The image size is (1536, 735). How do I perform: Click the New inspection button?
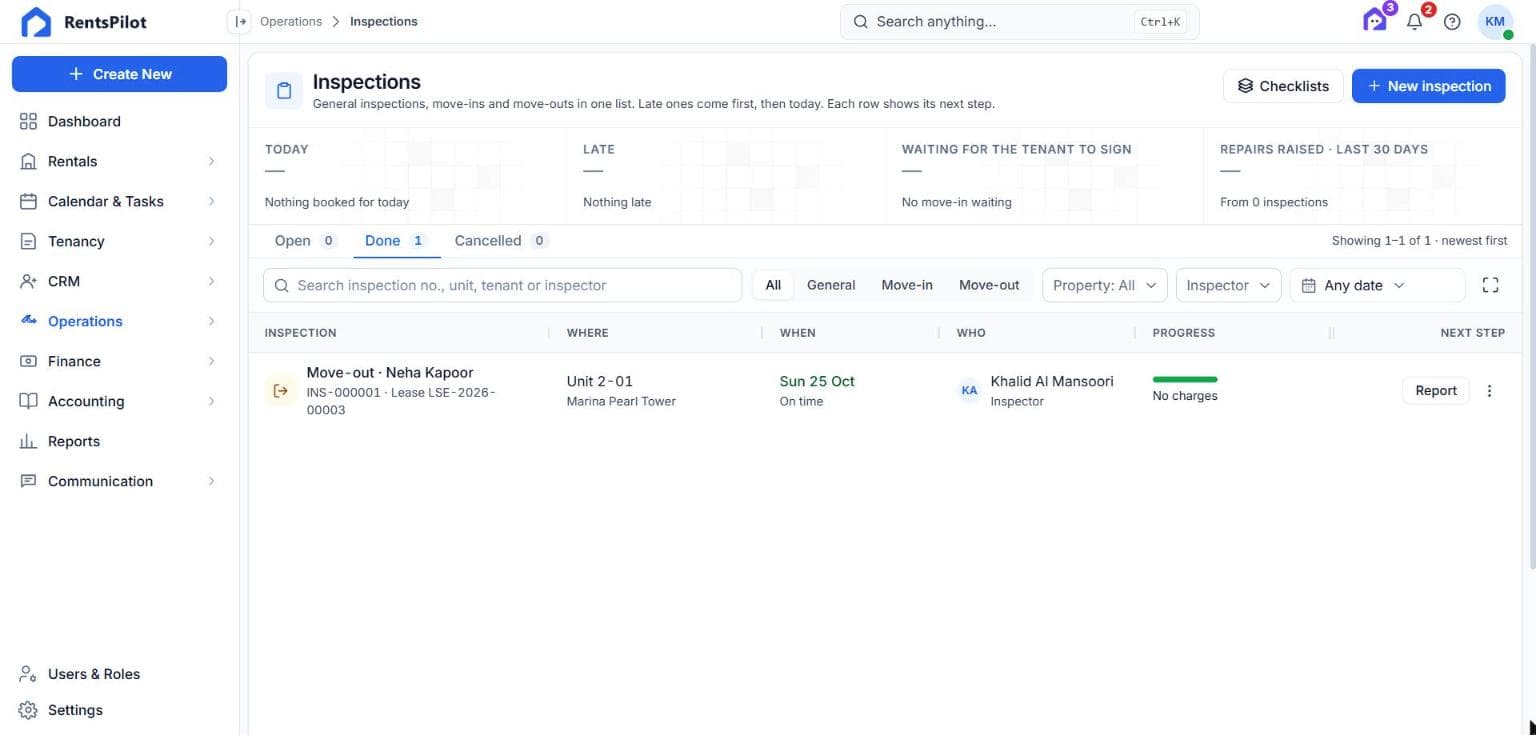pyautogui.click(x=1428, y=86)
